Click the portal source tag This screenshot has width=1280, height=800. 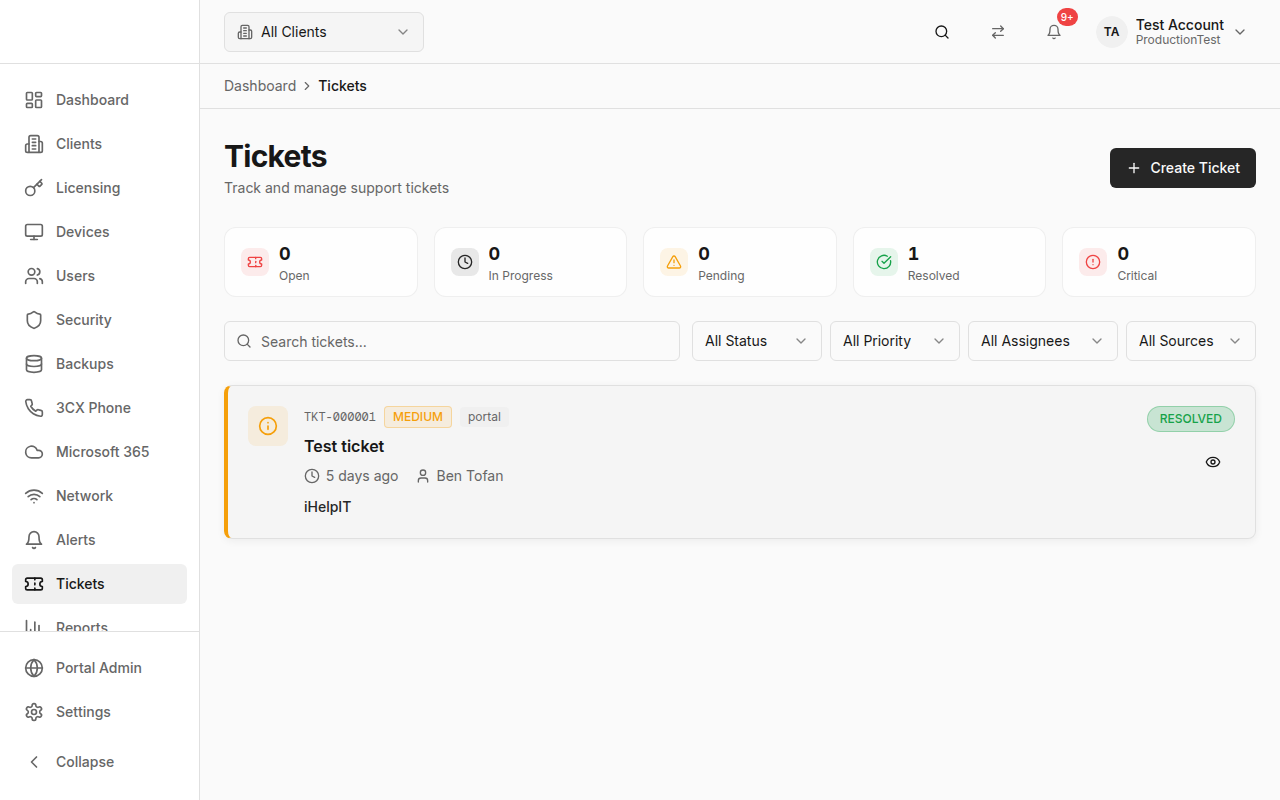coord(485,417)
